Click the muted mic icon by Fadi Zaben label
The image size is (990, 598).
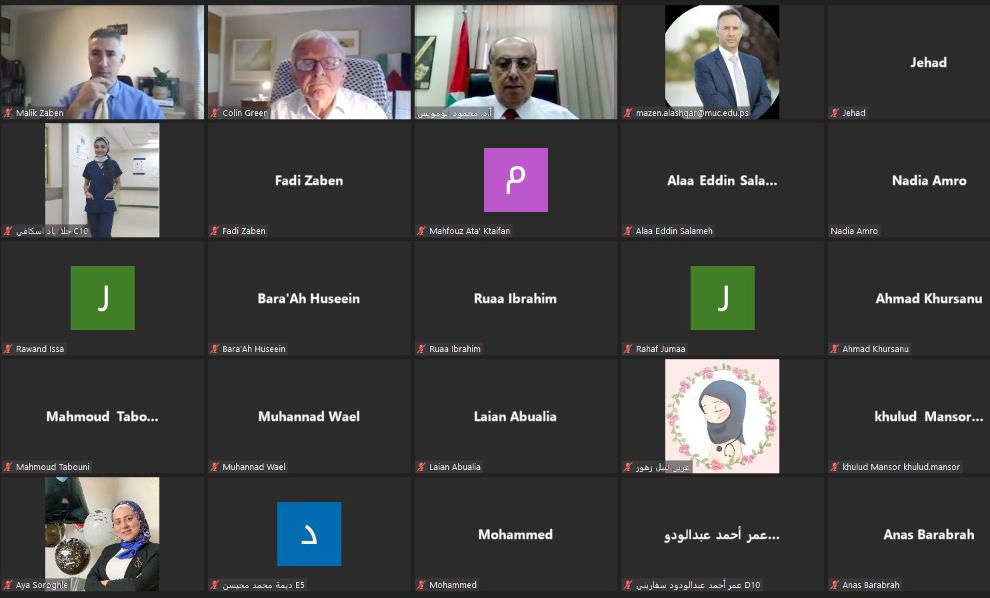click(x=215, y=231)
